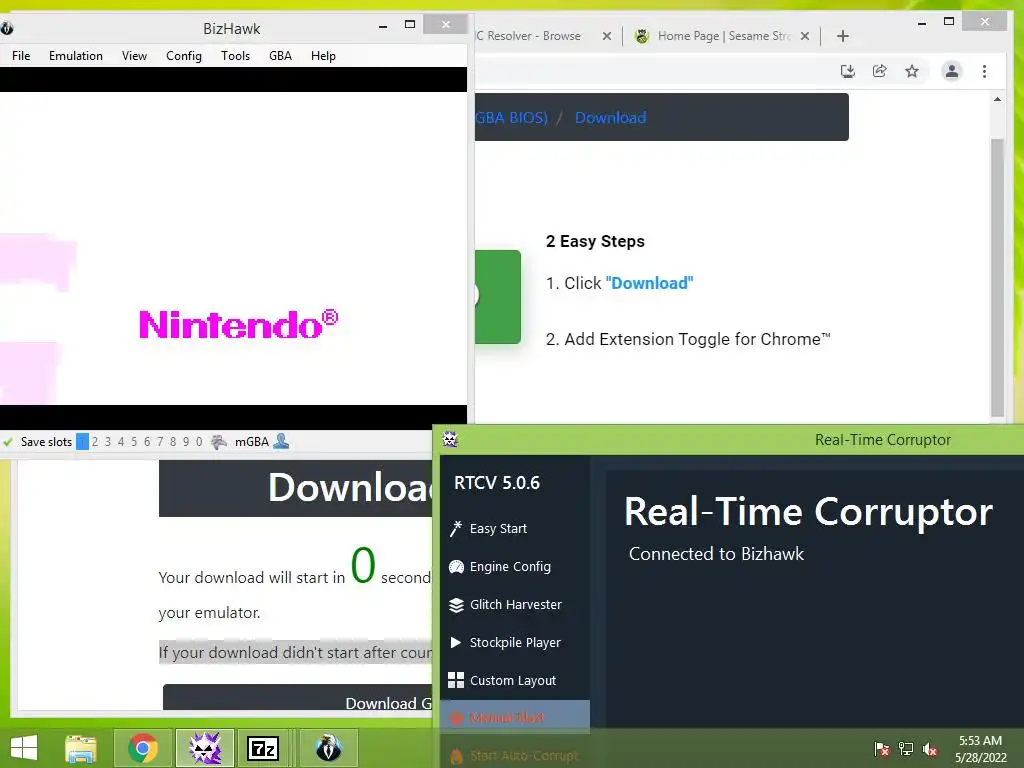Click the Download breadcrumb link
The width and height of the screenshot is (1024, 768).
(x=611, y=118)
